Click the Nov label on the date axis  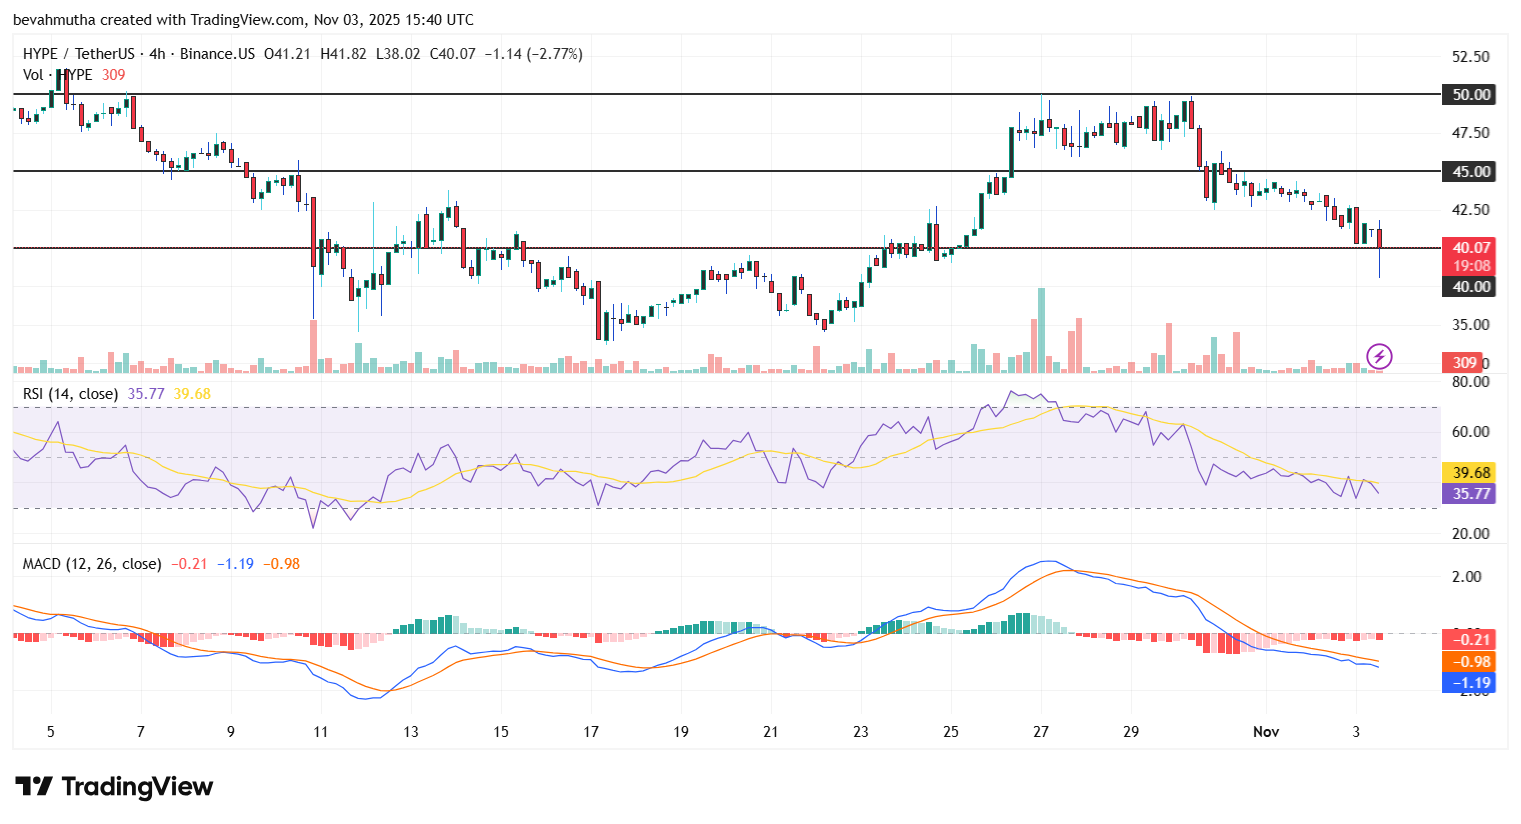(x=1267, y=732)
